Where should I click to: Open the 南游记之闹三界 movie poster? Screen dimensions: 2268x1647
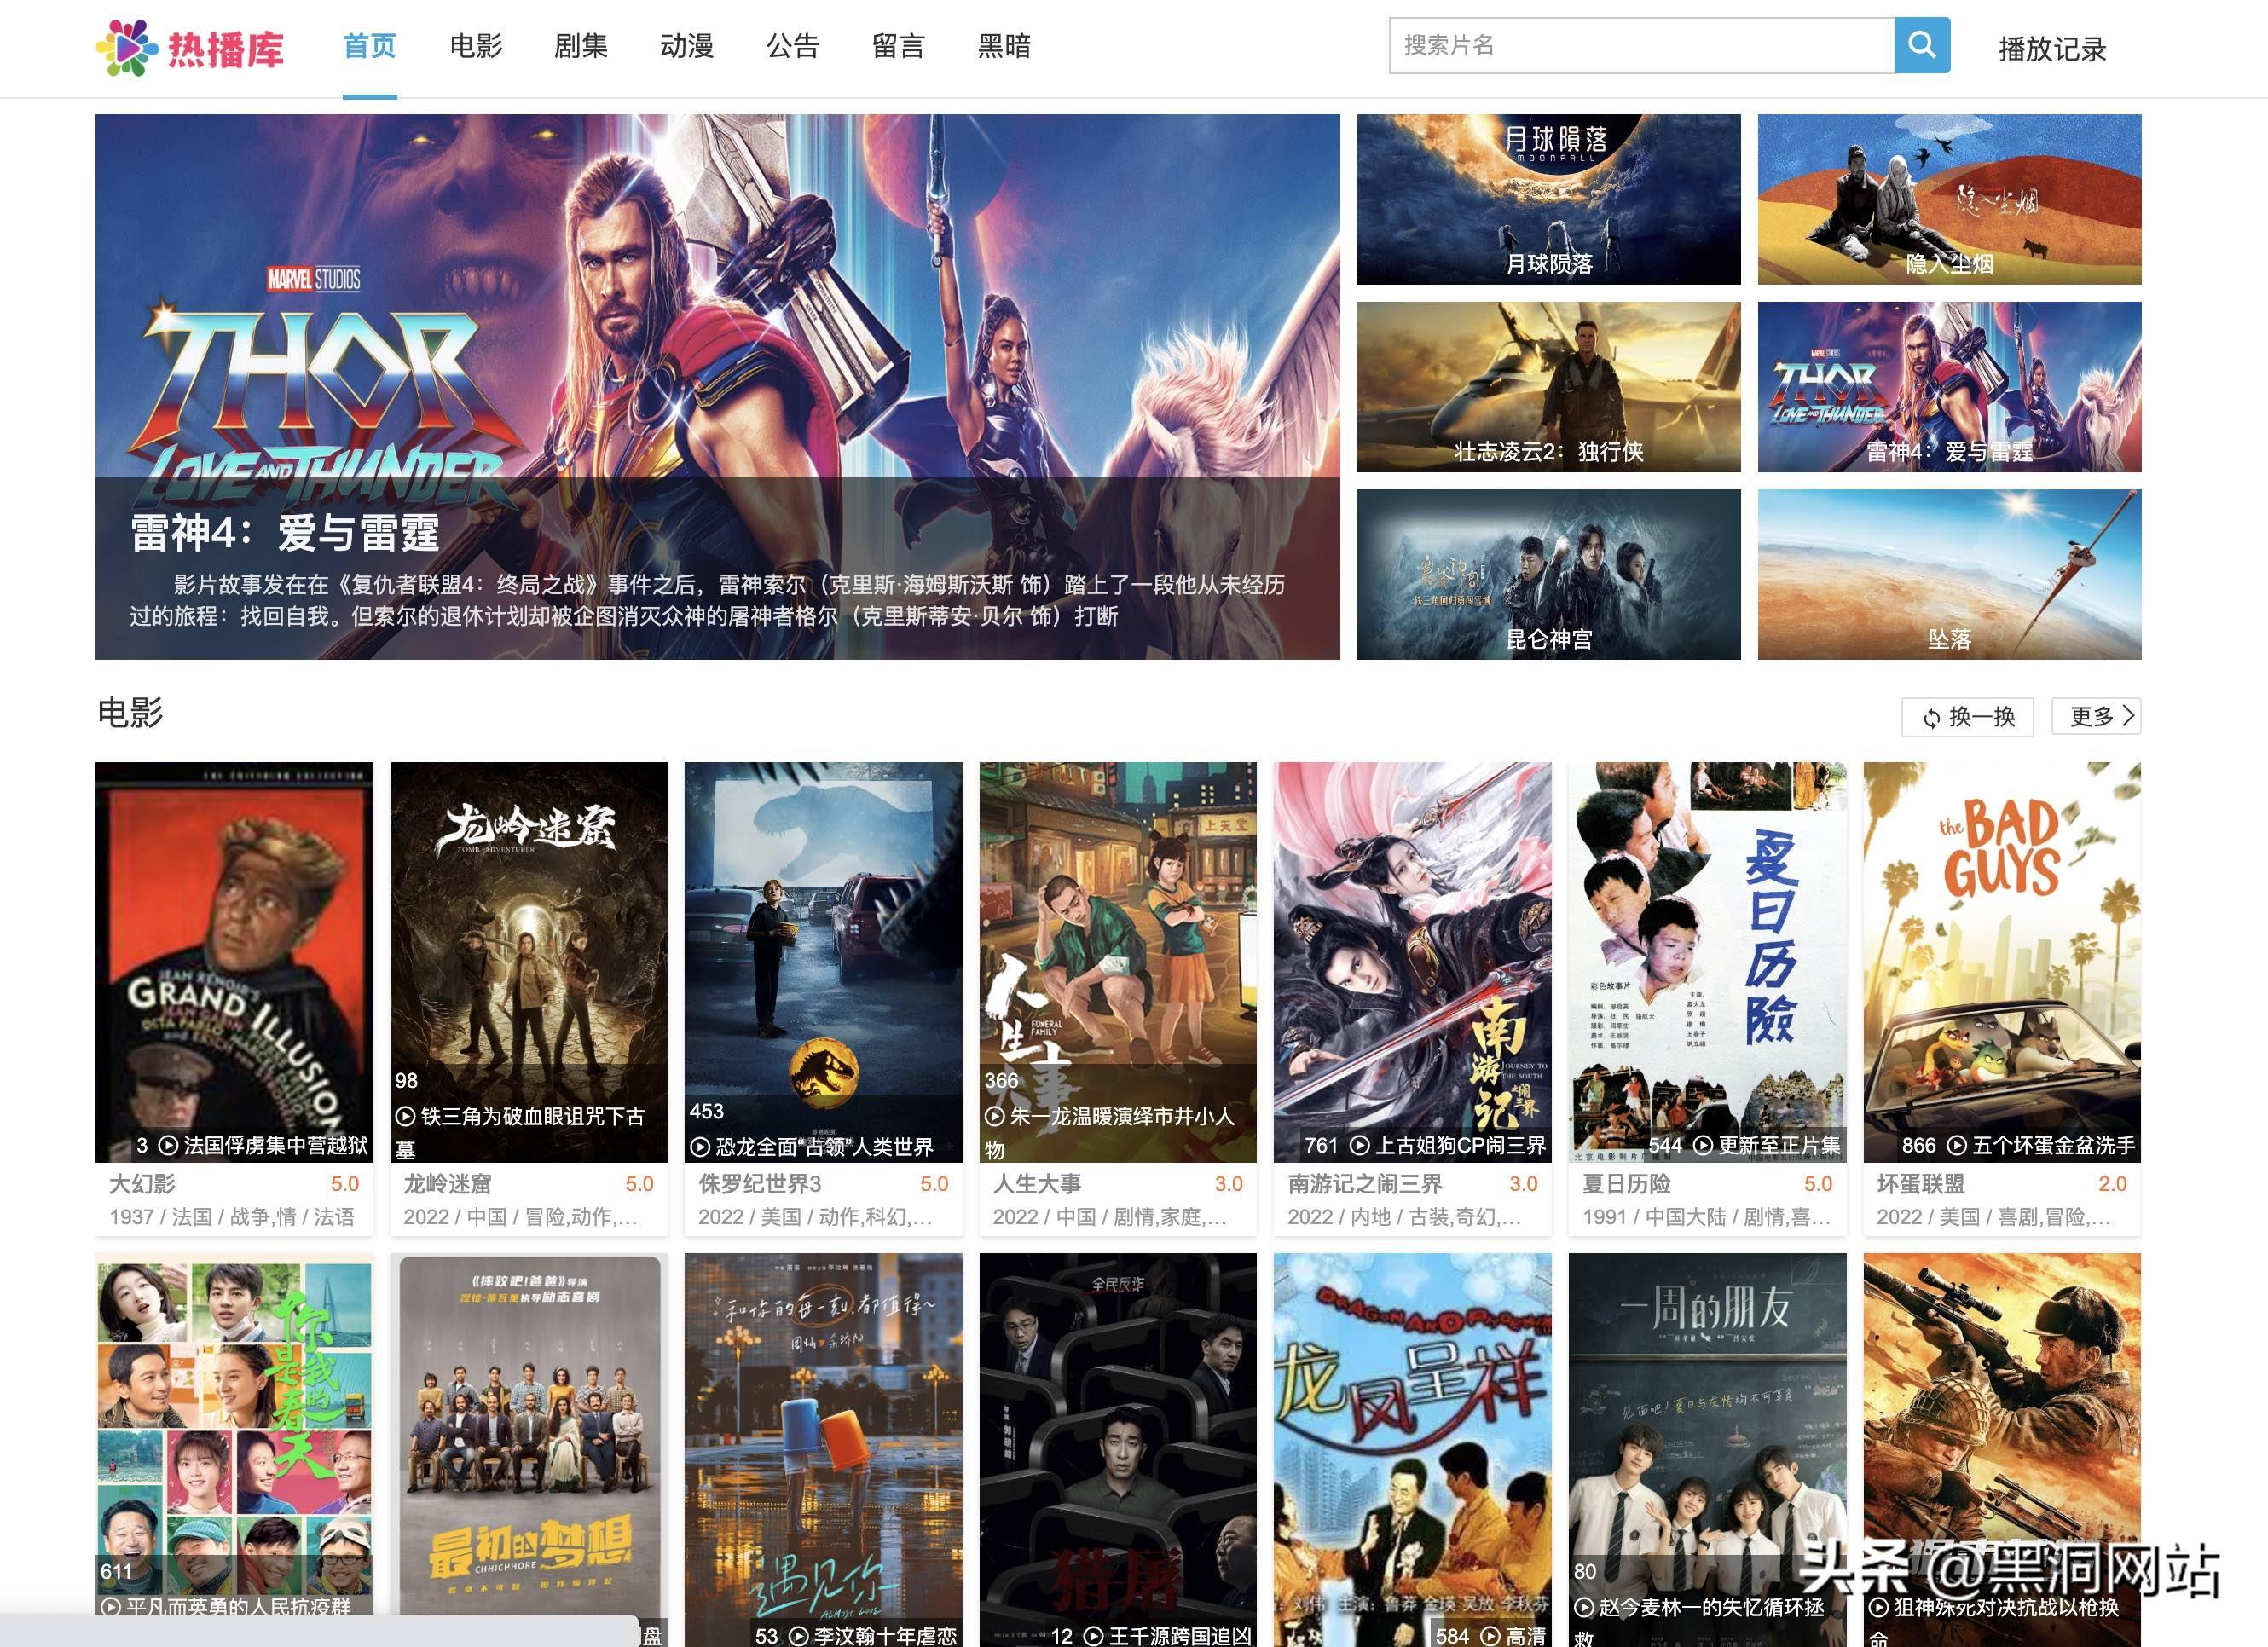[x=1412, y=962]
